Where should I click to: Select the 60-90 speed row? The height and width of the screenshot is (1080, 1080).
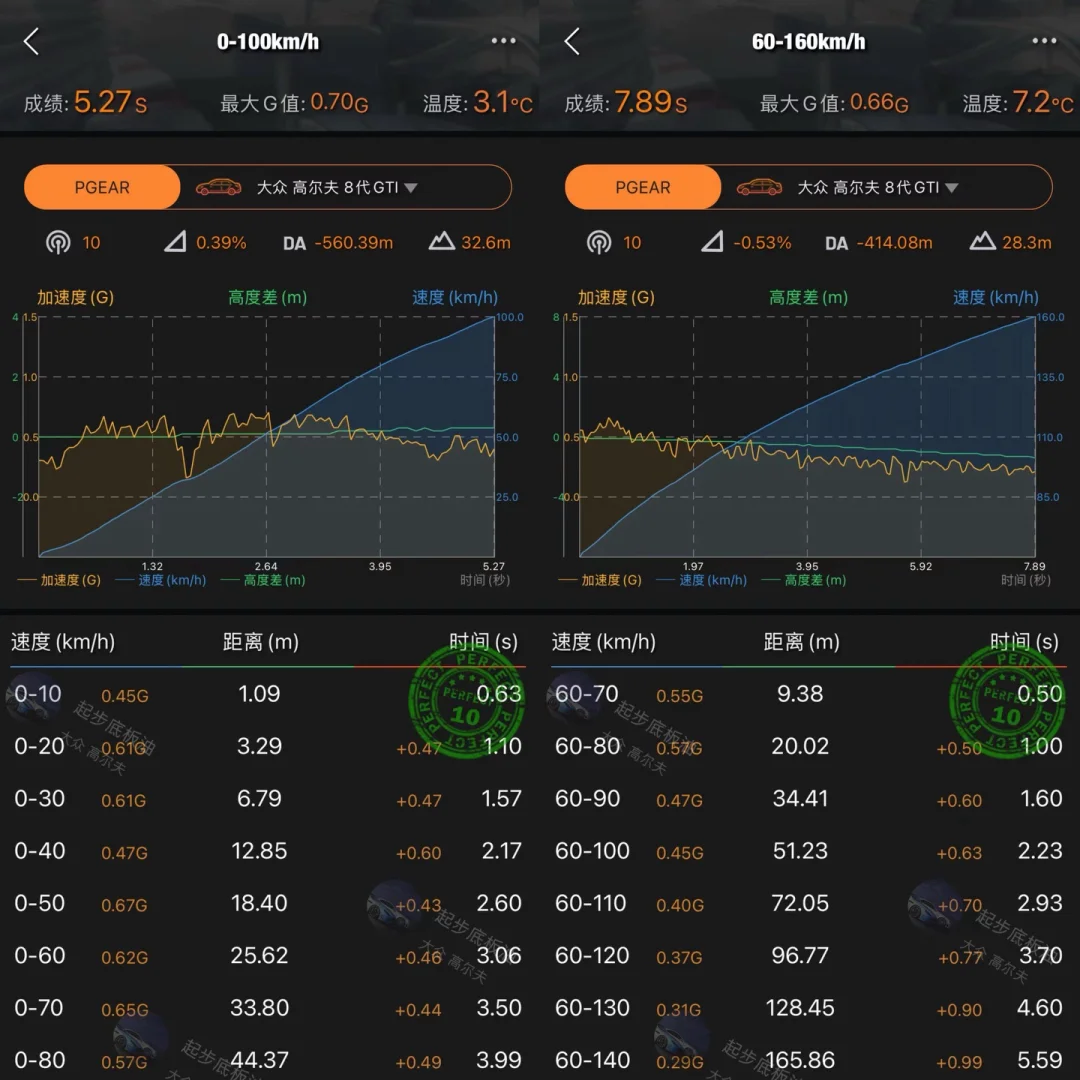coord(809,798)
